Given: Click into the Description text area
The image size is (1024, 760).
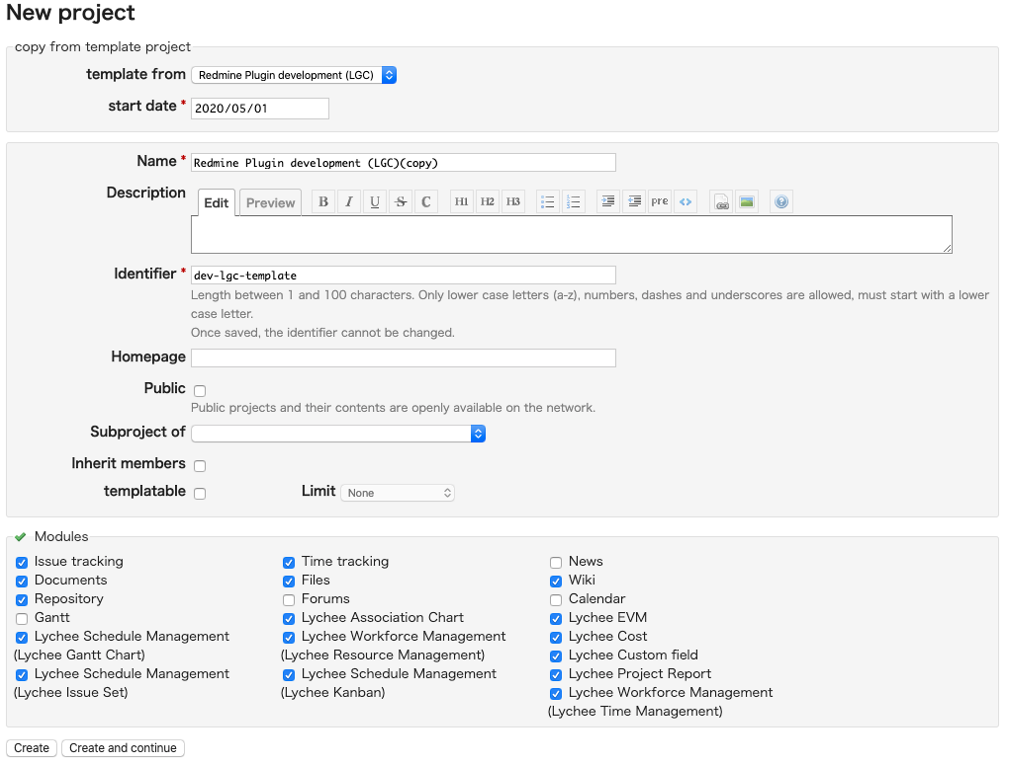Looking at the screenshot, I should (571, 234).
